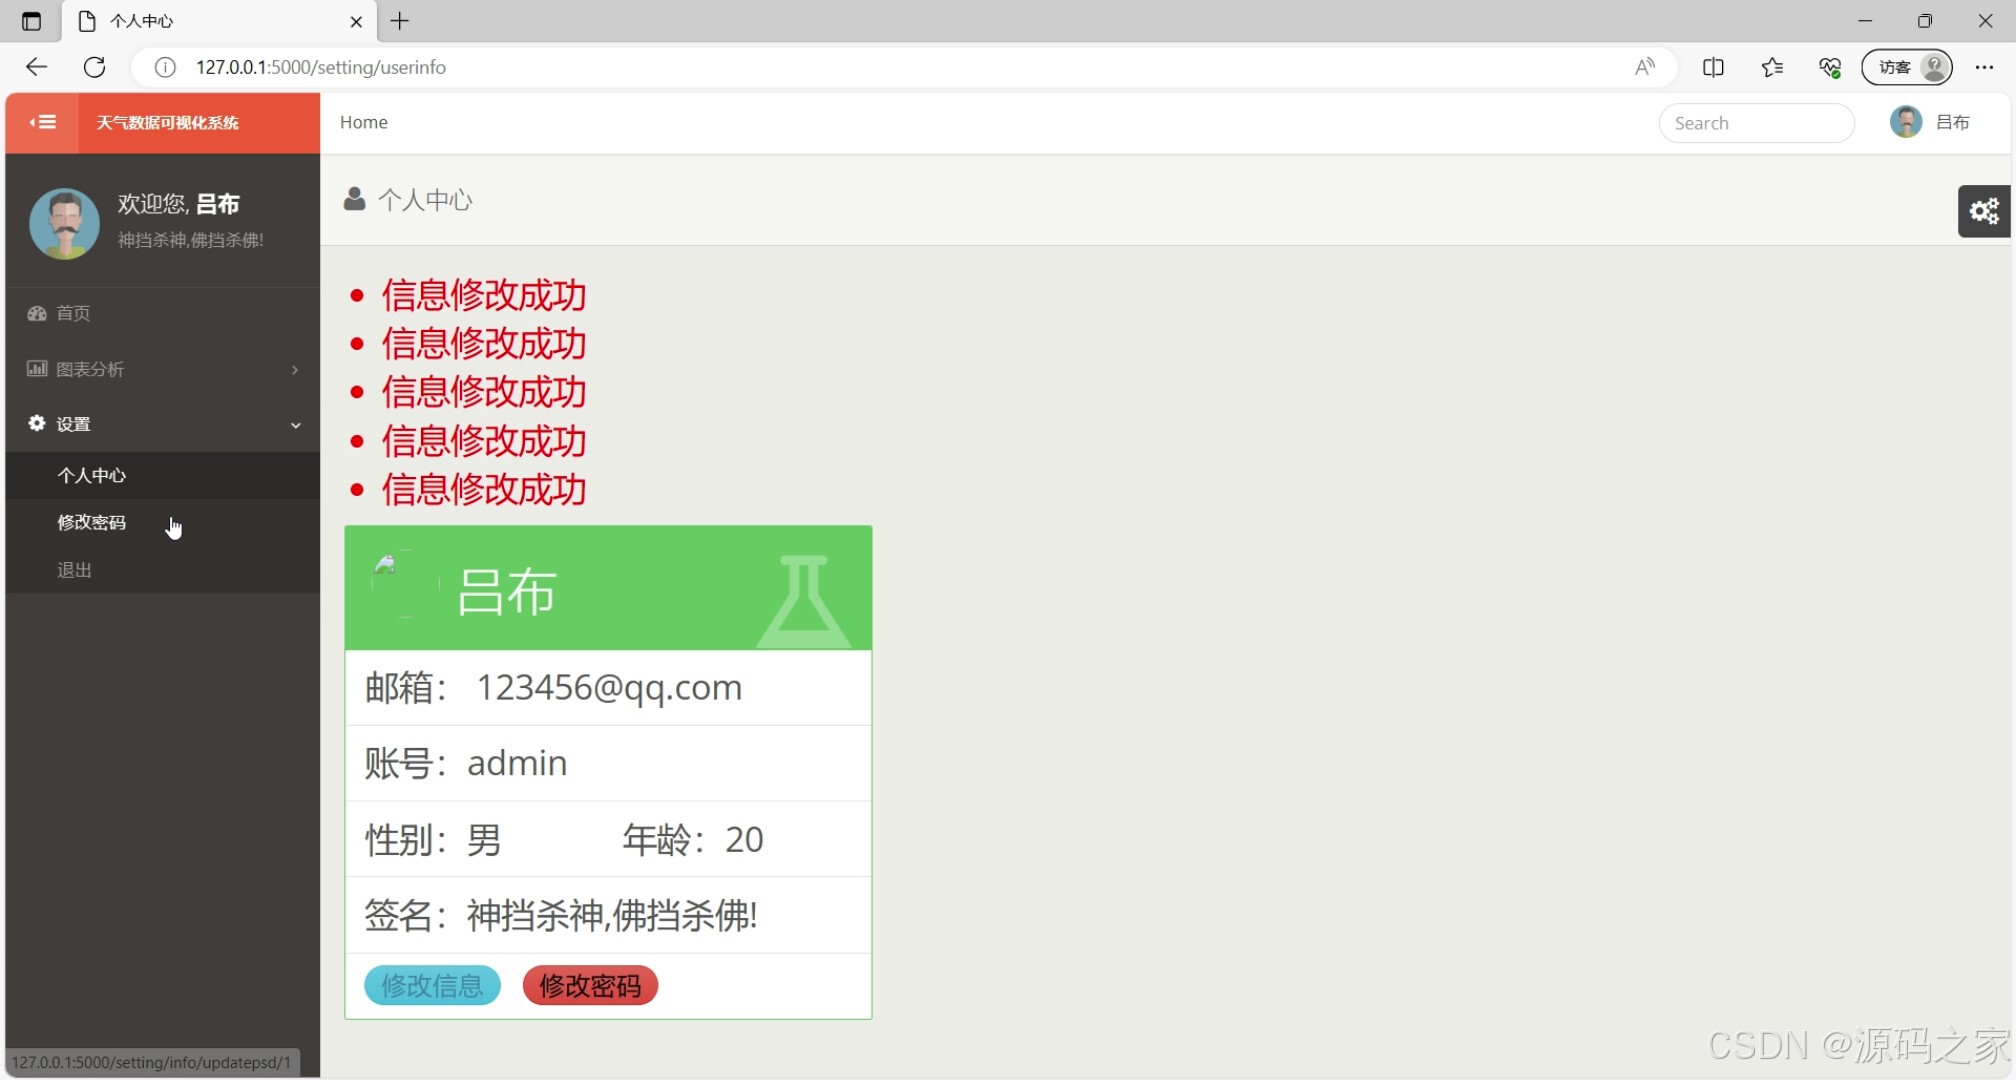Click the browser favorites star icon
This screenshot has height=1080, width=2016.
tap(1772, 67)
